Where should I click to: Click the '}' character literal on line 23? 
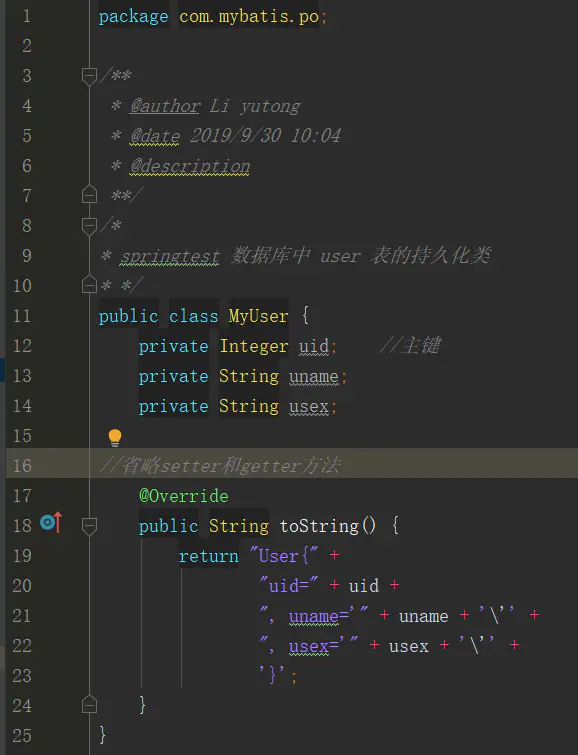pos(272,675)
